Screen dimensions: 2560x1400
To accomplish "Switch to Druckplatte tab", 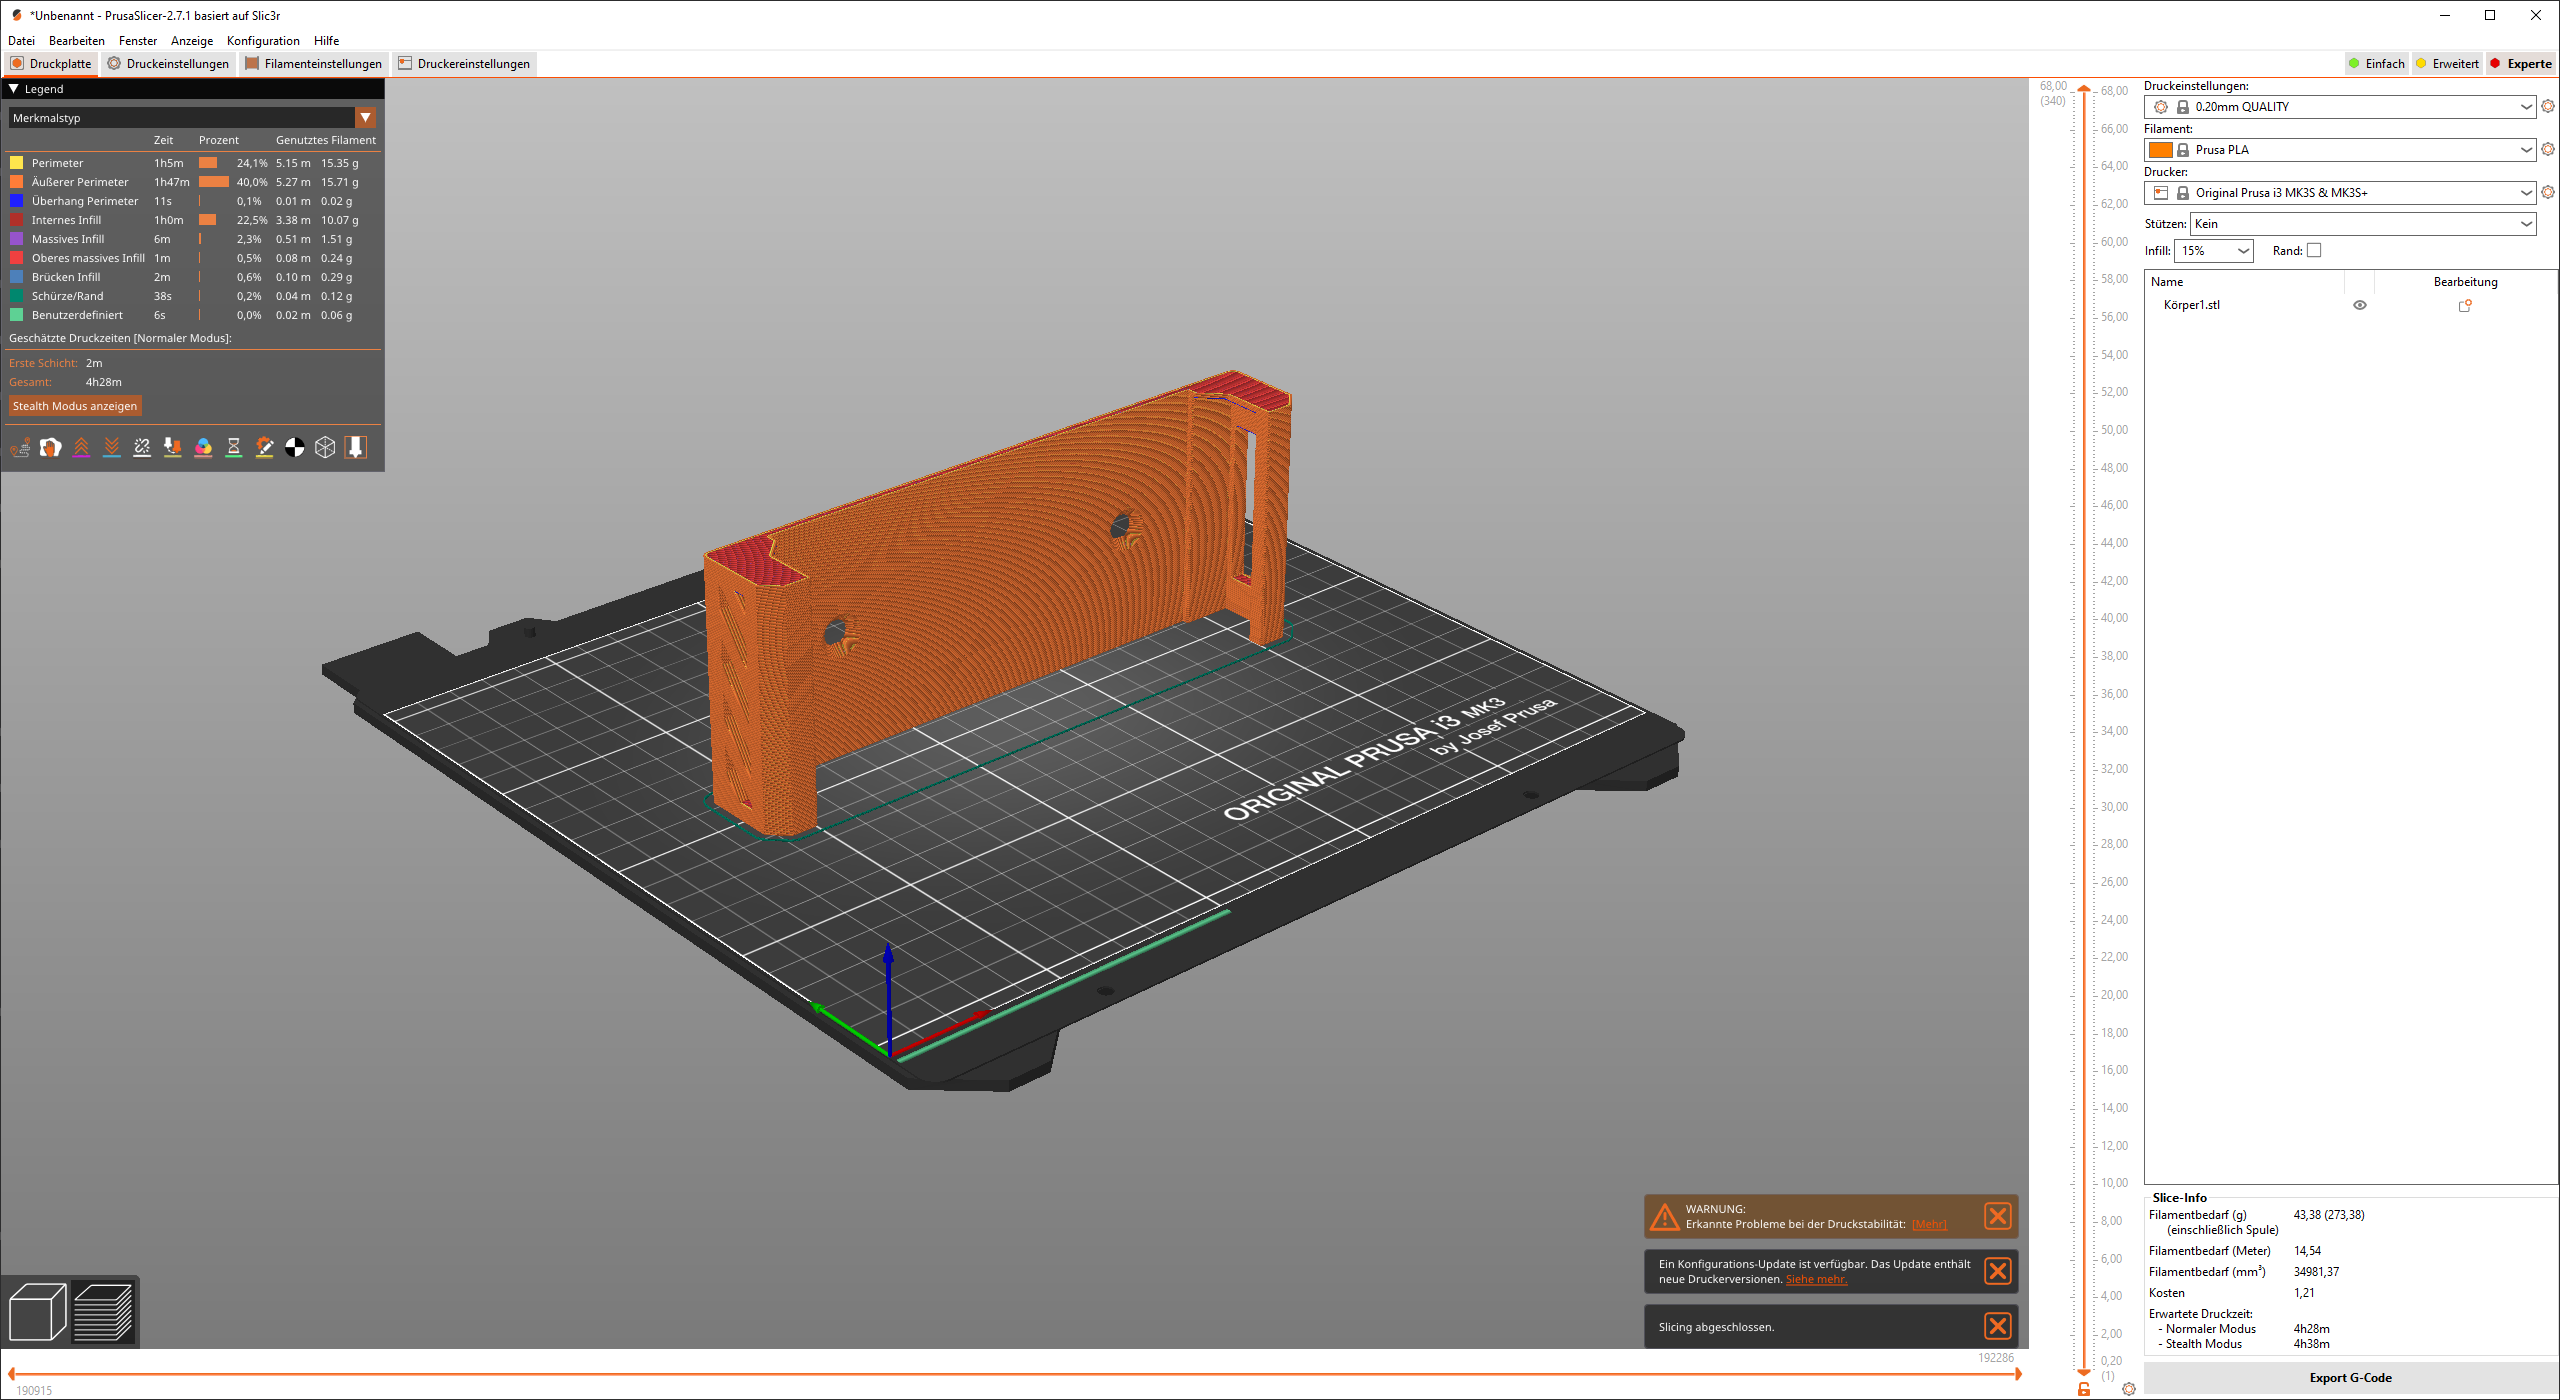I will pos(51,64).
